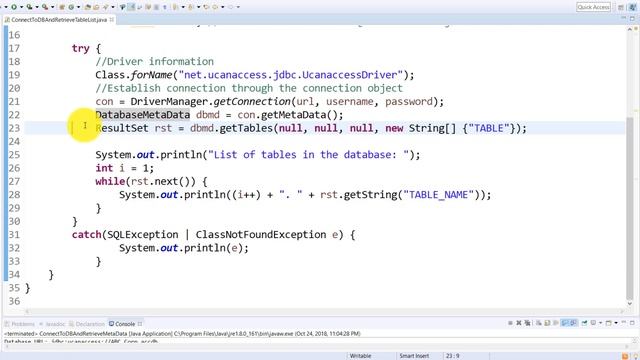Click the getTables call on line 23

tap(246, 128)
